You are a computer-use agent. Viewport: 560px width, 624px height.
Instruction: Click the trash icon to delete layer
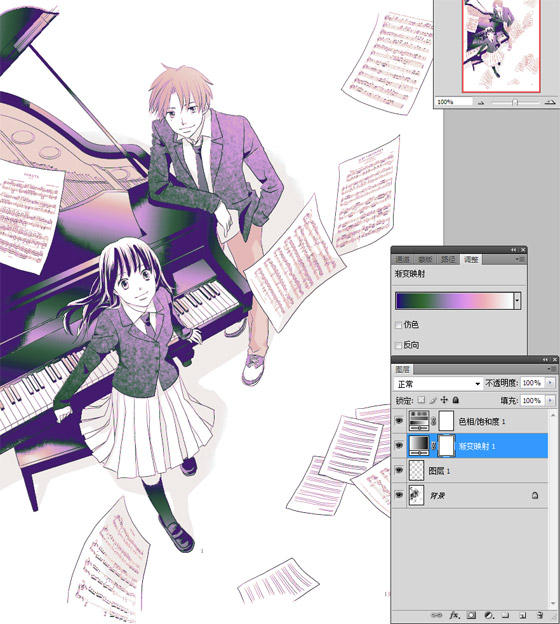coord(540,615)
